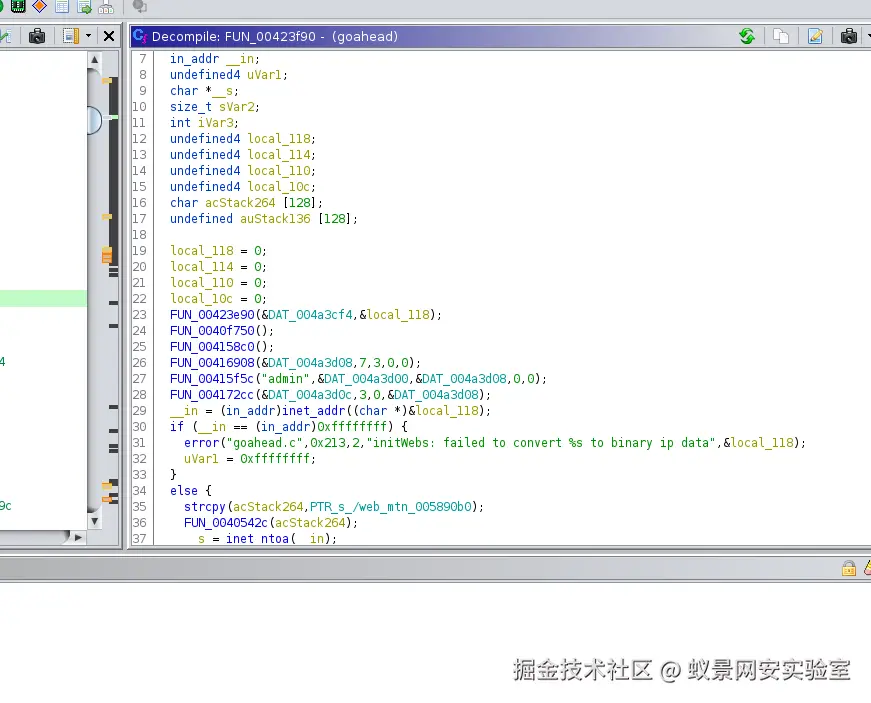Select the "admin" string literal
Screen dimensions: 871x703
point(285,379)
